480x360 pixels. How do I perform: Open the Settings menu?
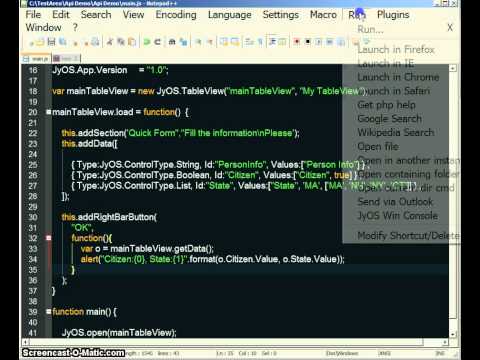[x=281, y=15]
